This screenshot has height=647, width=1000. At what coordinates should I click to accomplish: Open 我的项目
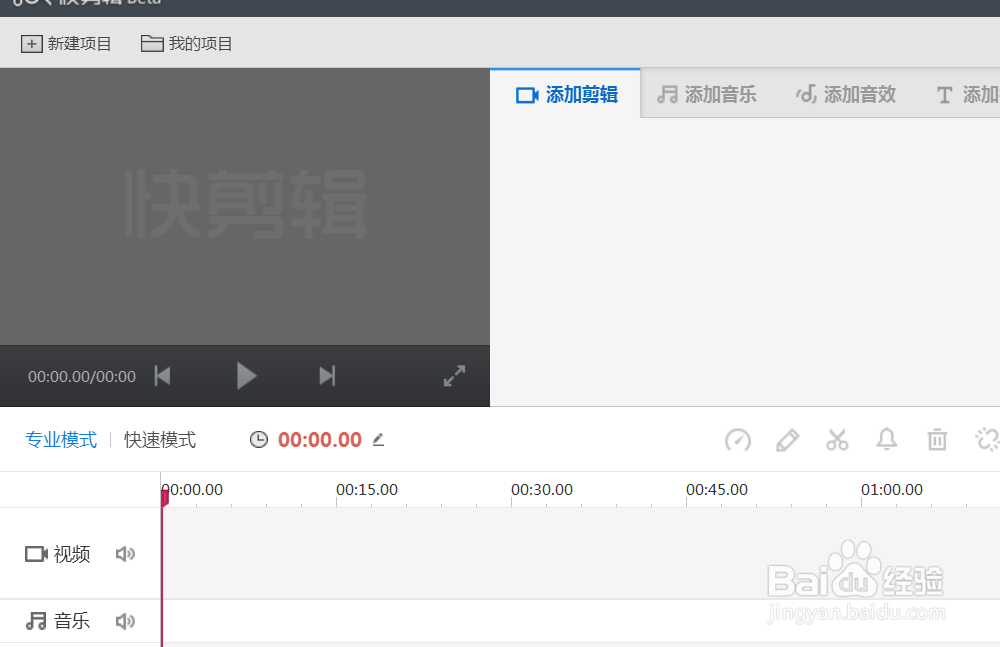pos(186,43)
